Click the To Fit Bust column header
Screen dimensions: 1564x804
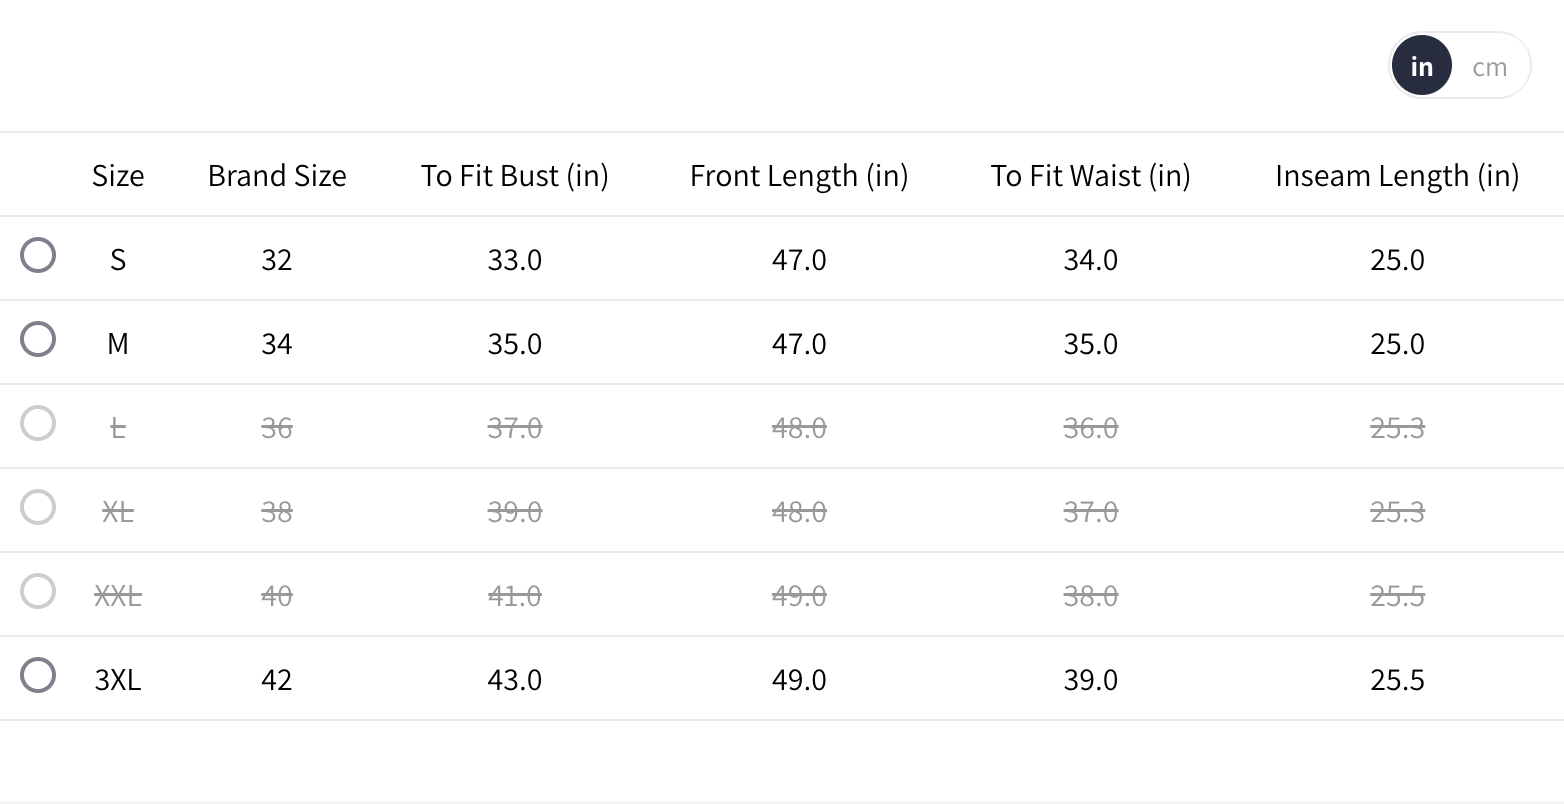tap(514, 176)
